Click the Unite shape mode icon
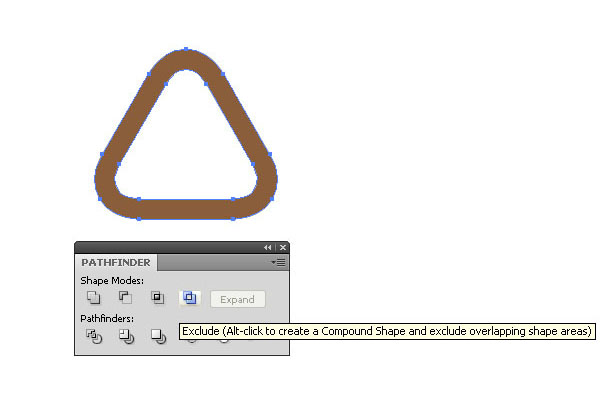 pyautogui.click(x=93, y=298)
